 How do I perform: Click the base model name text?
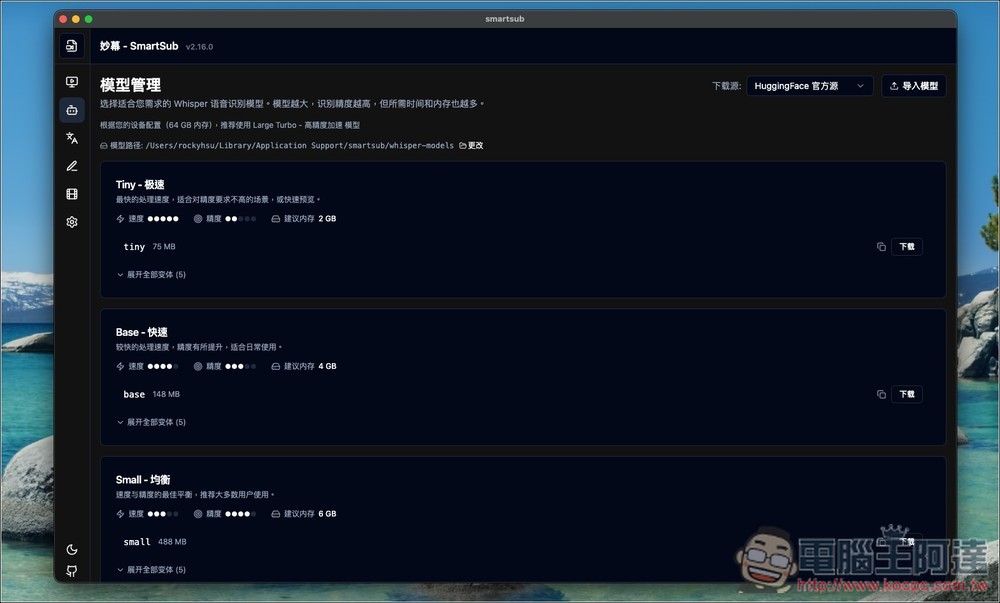[134, 395]
